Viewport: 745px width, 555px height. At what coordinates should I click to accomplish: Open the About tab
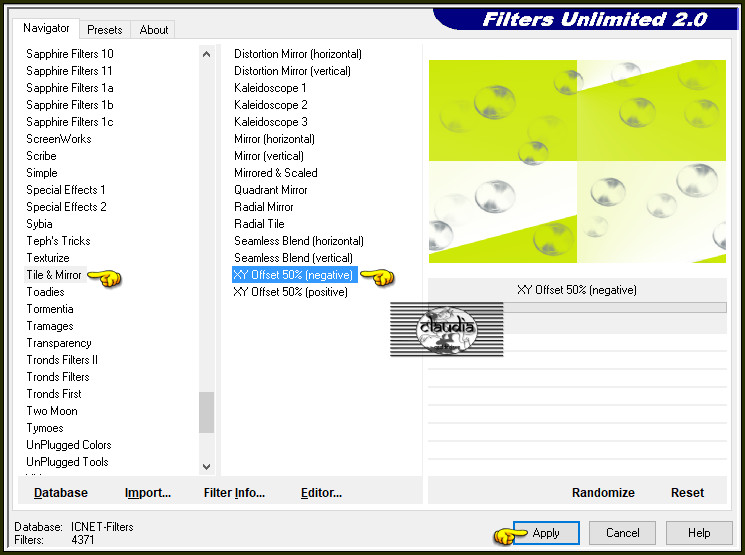tap(153, 29)
